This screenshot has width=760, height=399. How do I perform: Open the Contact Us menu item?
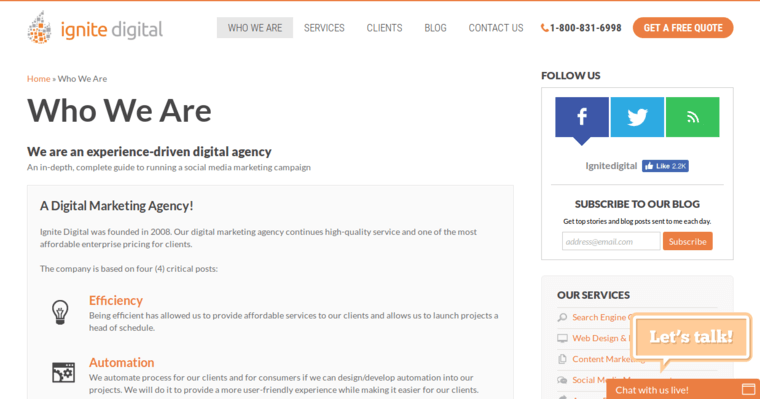coord(496,28)
